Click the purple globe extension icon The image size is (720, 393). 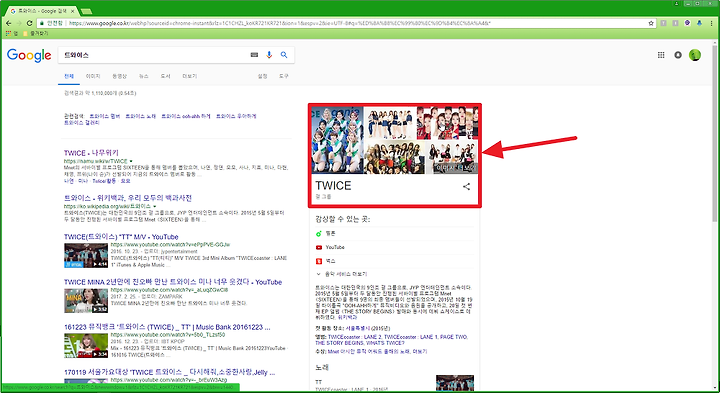point(687,23)
